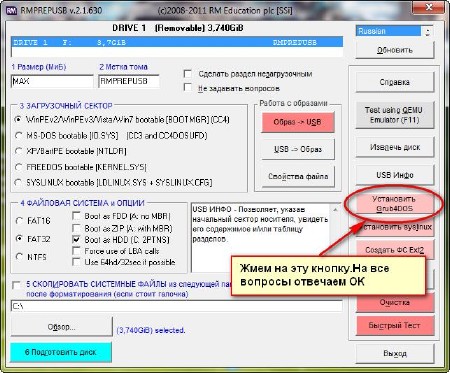
Task: Click the C:\ folder path field
Action: 177,306
